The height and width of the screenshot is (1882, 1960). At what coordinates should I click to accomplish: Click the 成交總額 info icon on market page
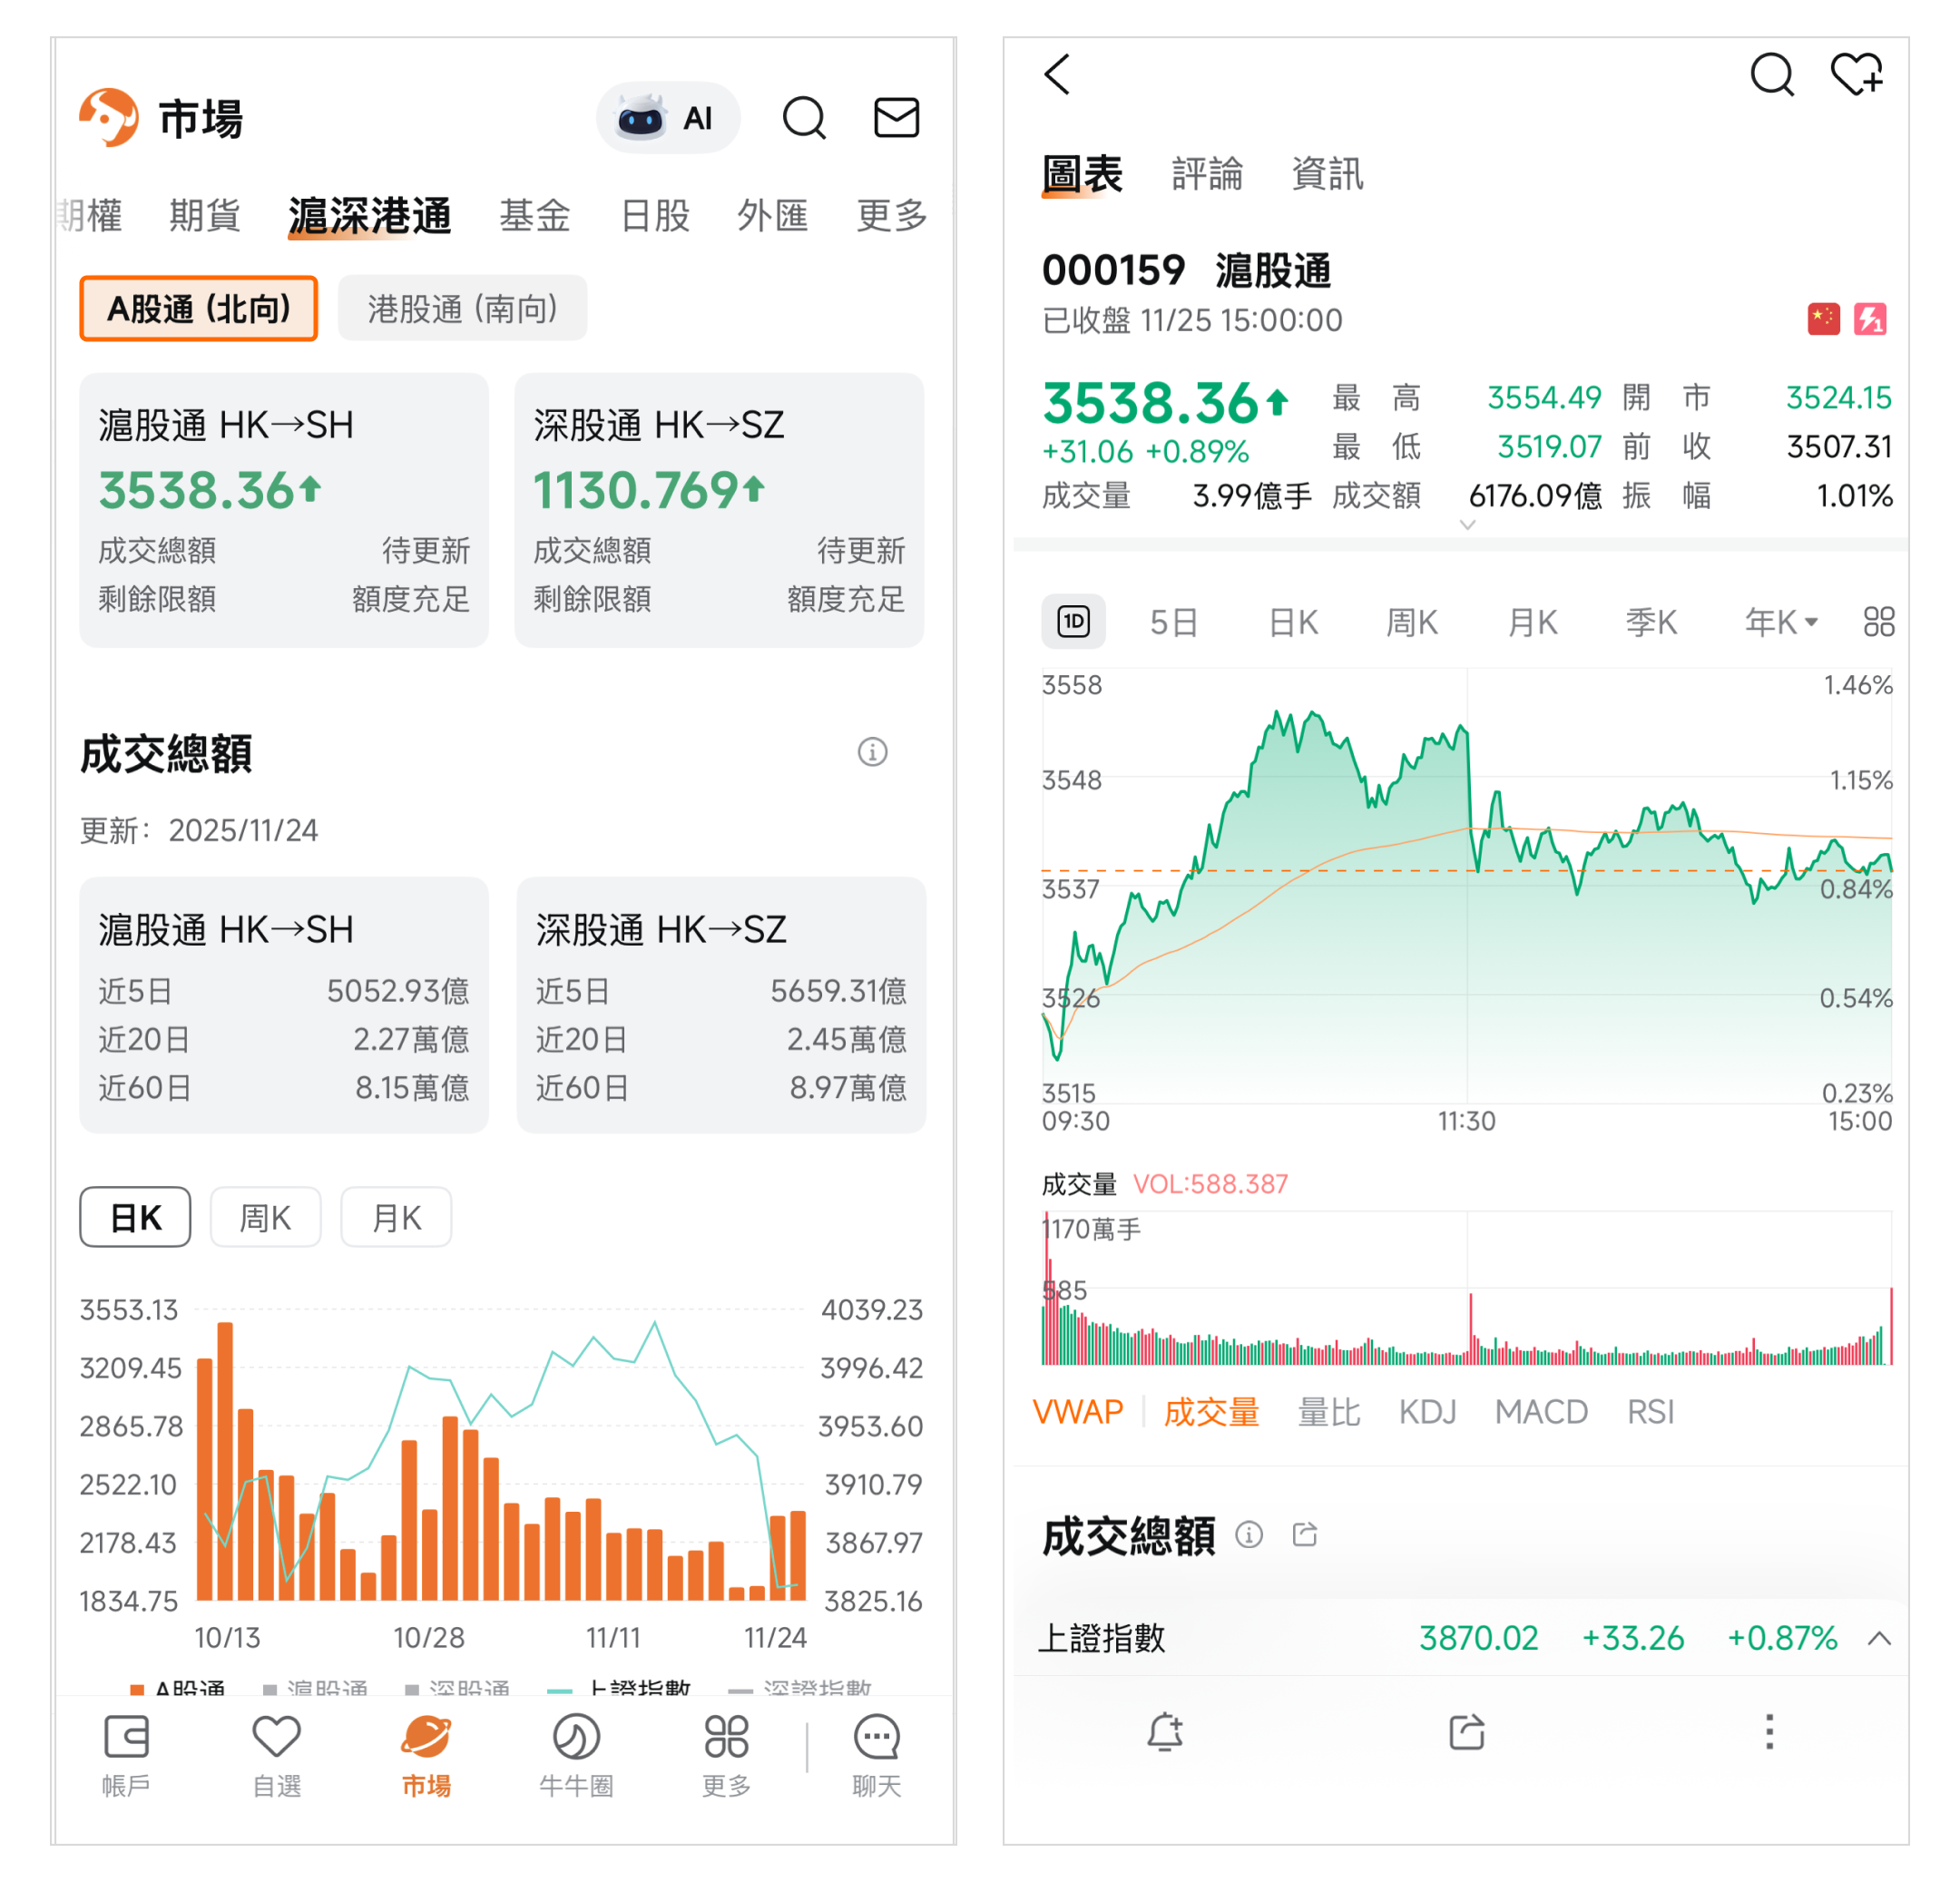tap(872, 752)
